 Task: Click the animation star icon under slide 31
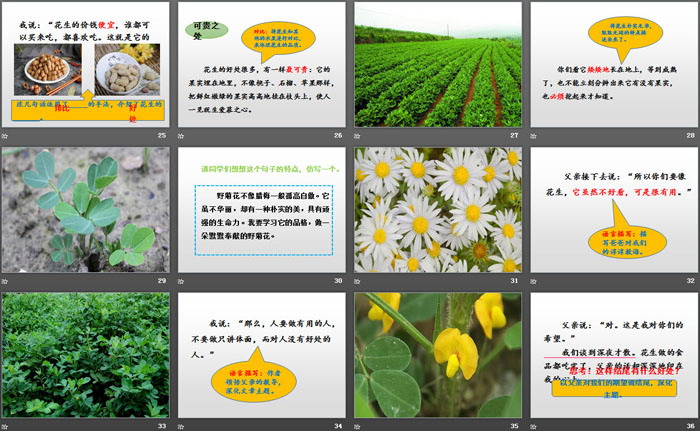click(x=357, y=281)
